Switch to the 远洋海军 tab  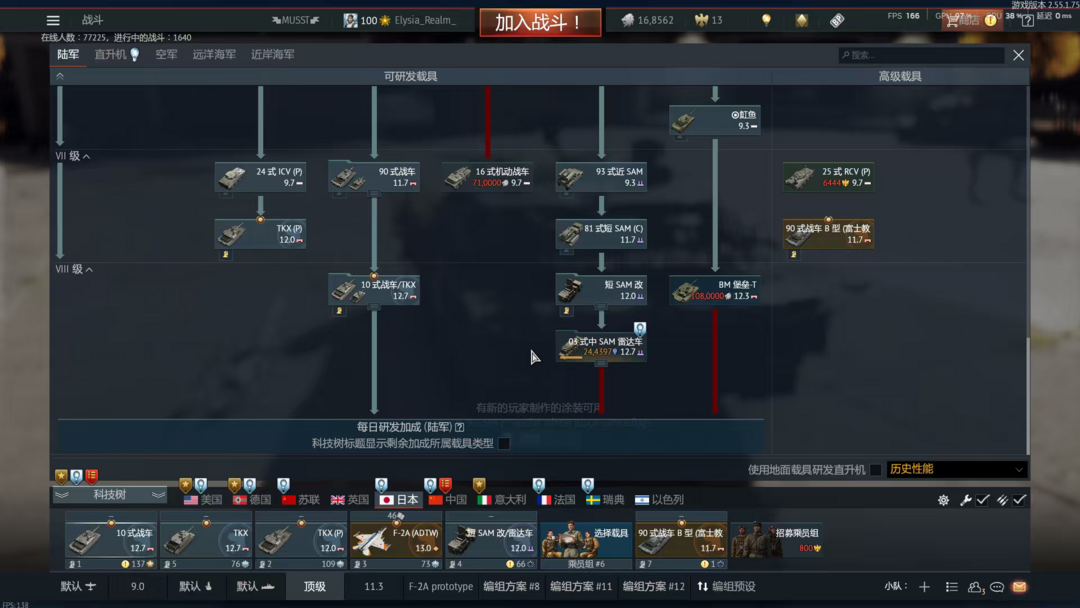coord(214,55)
